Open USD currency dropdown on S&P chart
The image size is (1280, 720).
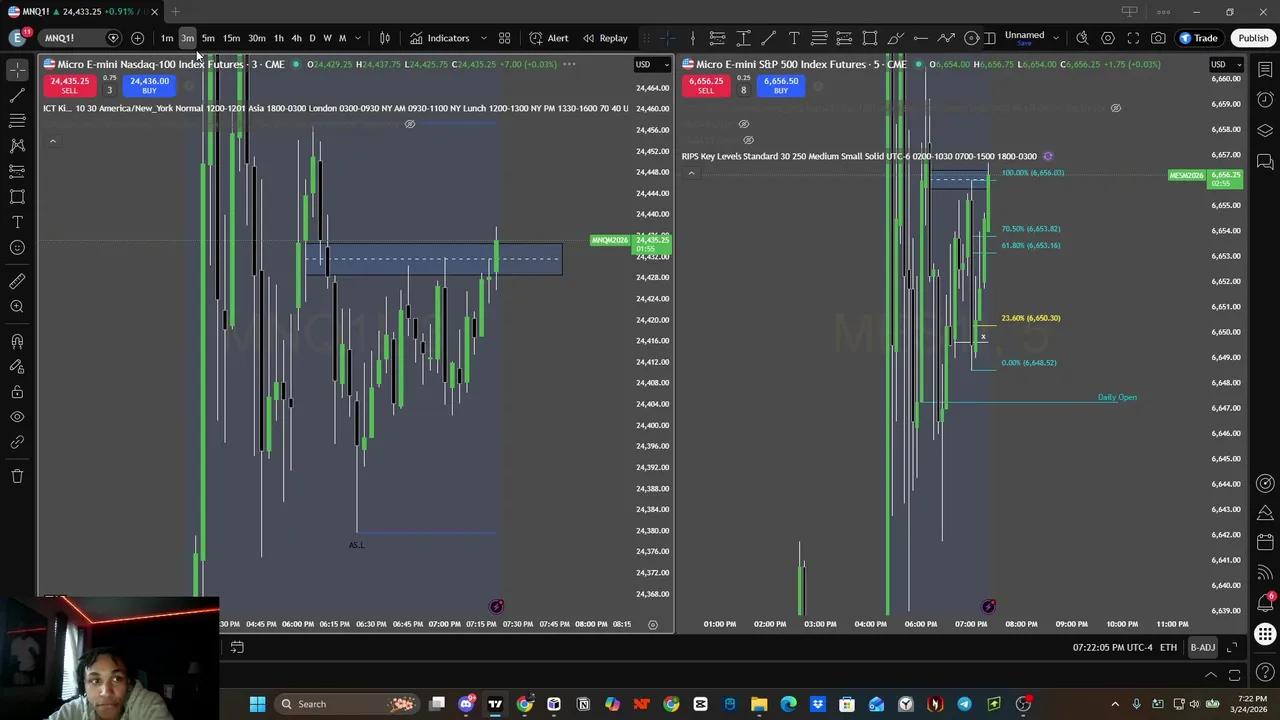click(x=1226, y=65)
